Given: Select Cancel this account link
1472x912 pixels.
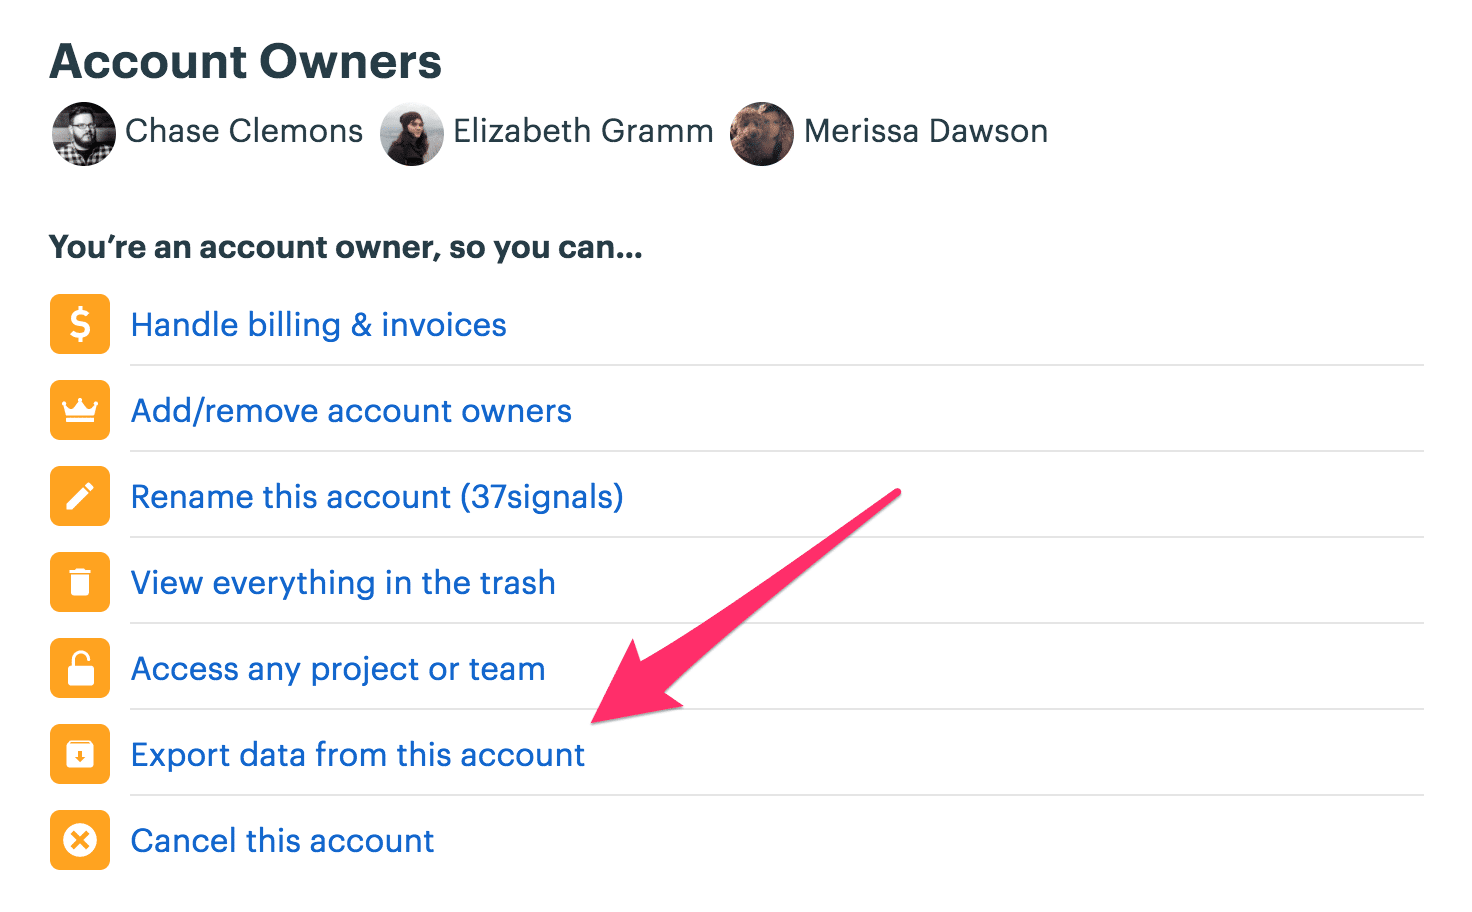Looking at the screenshot, I should [281, 840].
